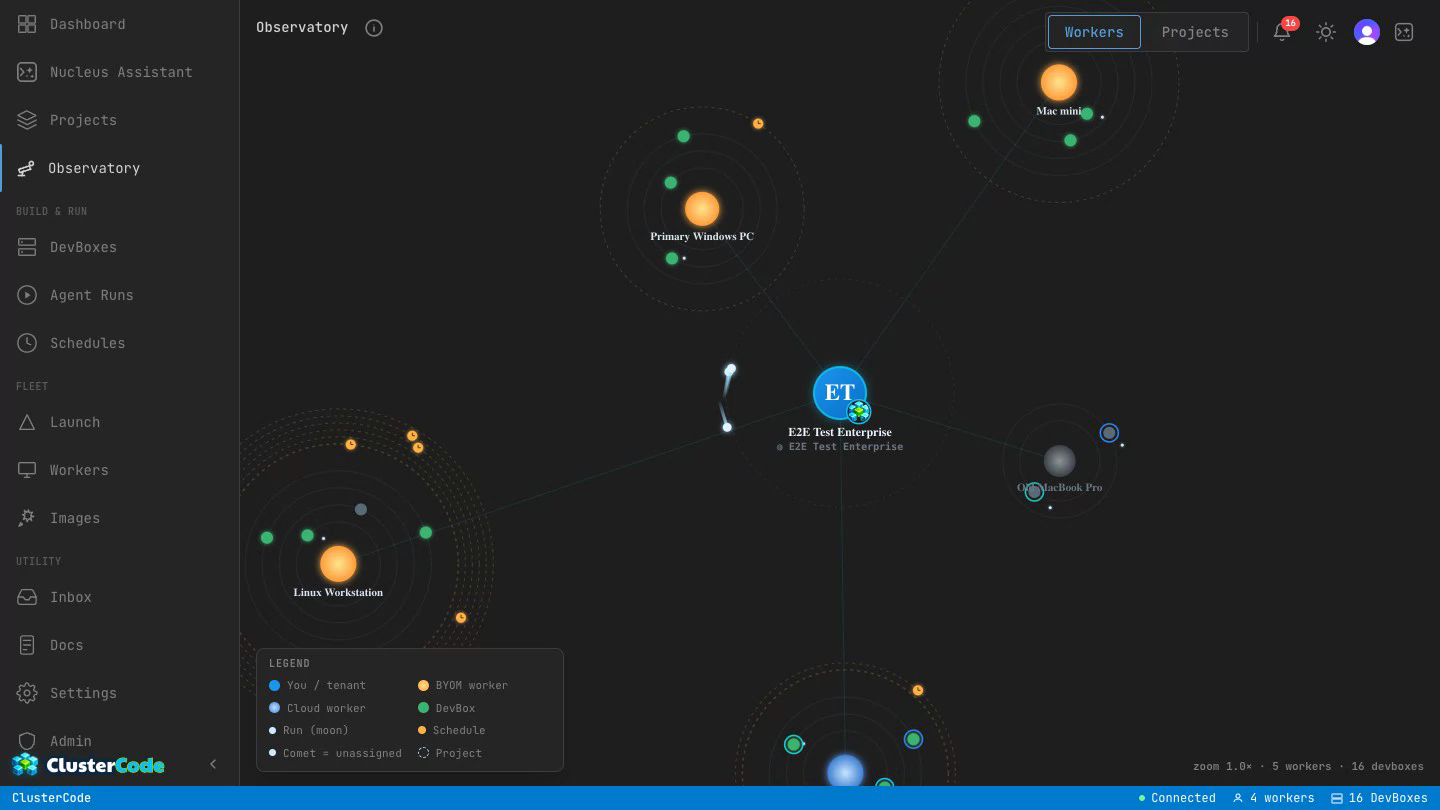1440x810 pixels.
Task: Click the gray DevBox above Linux Workstation
Action: [361, 509]
